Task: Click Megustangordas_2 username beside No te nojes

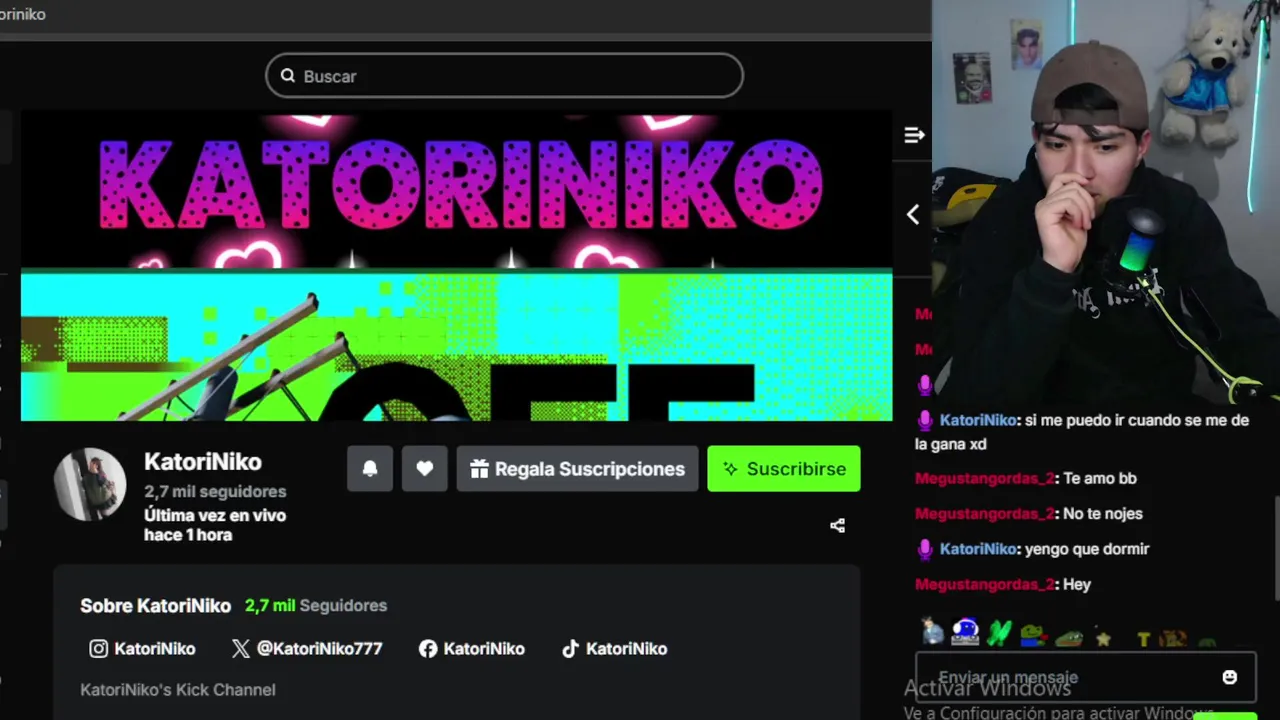Action: pos(985,514)
